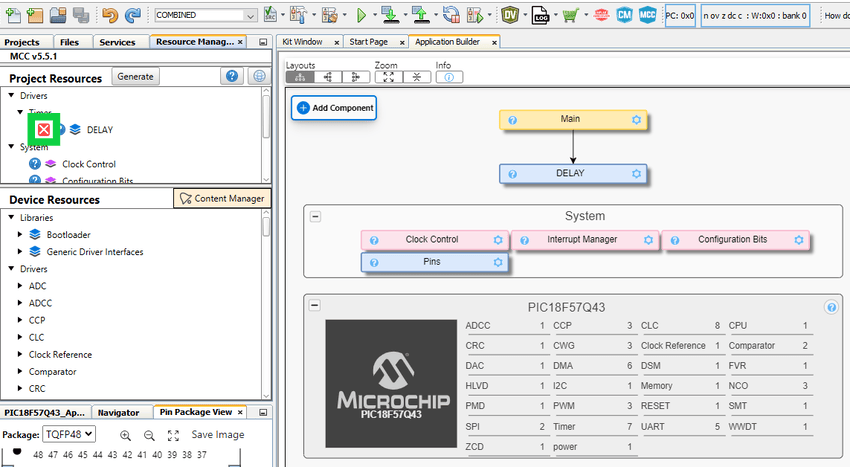Switch to third layout option under Layouts
This screenshot has width=850, height=467.
[355, 77]
